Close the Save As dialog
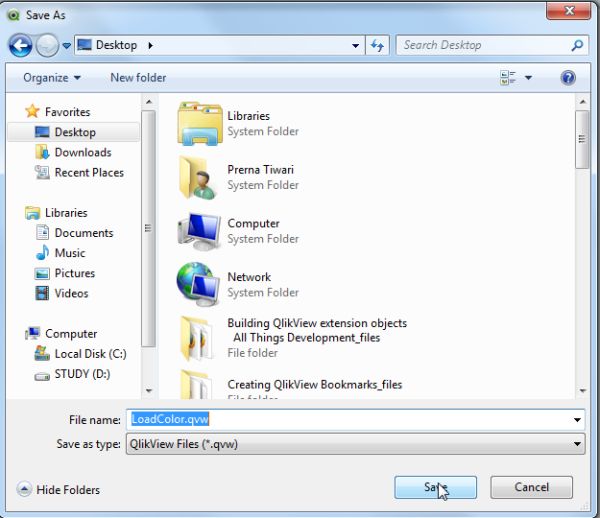This screenshot has height=518, width=600. point(569,11)
